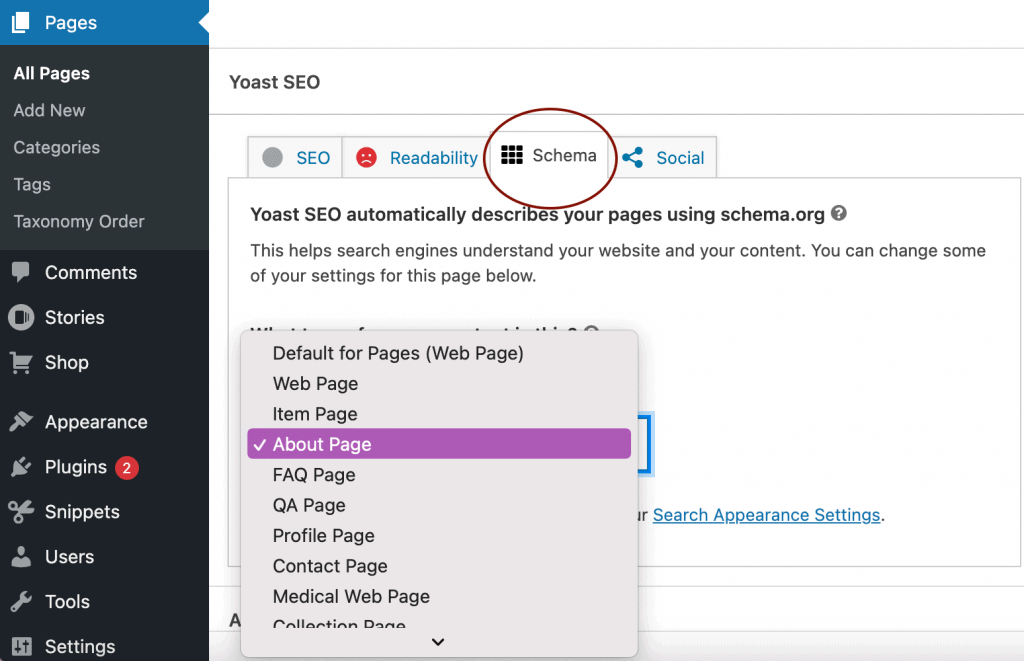Choose 'Medical Web Page' option
1024x661 pixels.
point(439,596)
